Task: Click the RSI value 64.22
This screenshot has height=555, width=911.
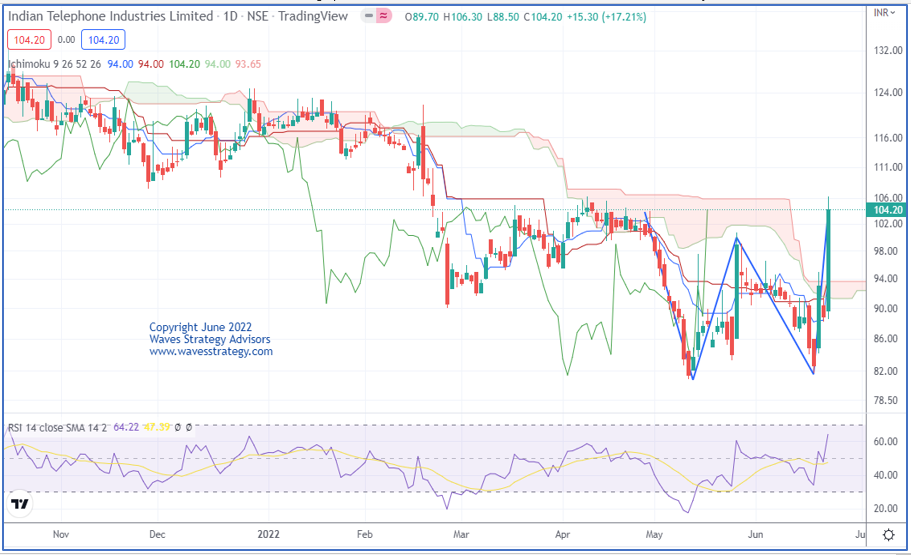Action: tap(126, 427)
